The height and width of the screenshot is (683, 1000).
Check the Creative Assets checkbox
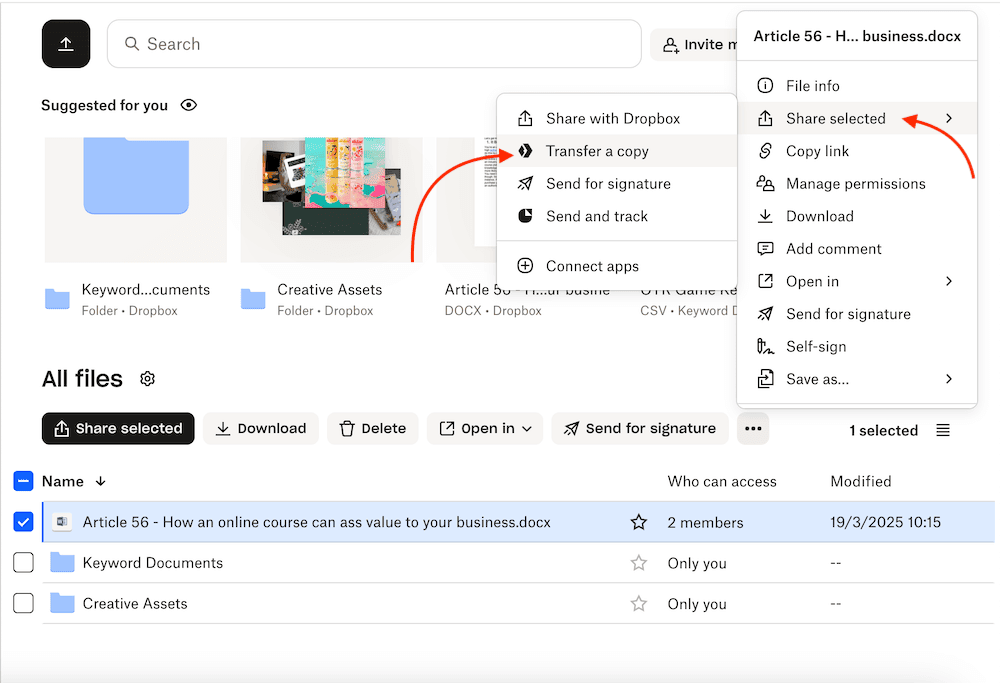click(x=23, y=603)
